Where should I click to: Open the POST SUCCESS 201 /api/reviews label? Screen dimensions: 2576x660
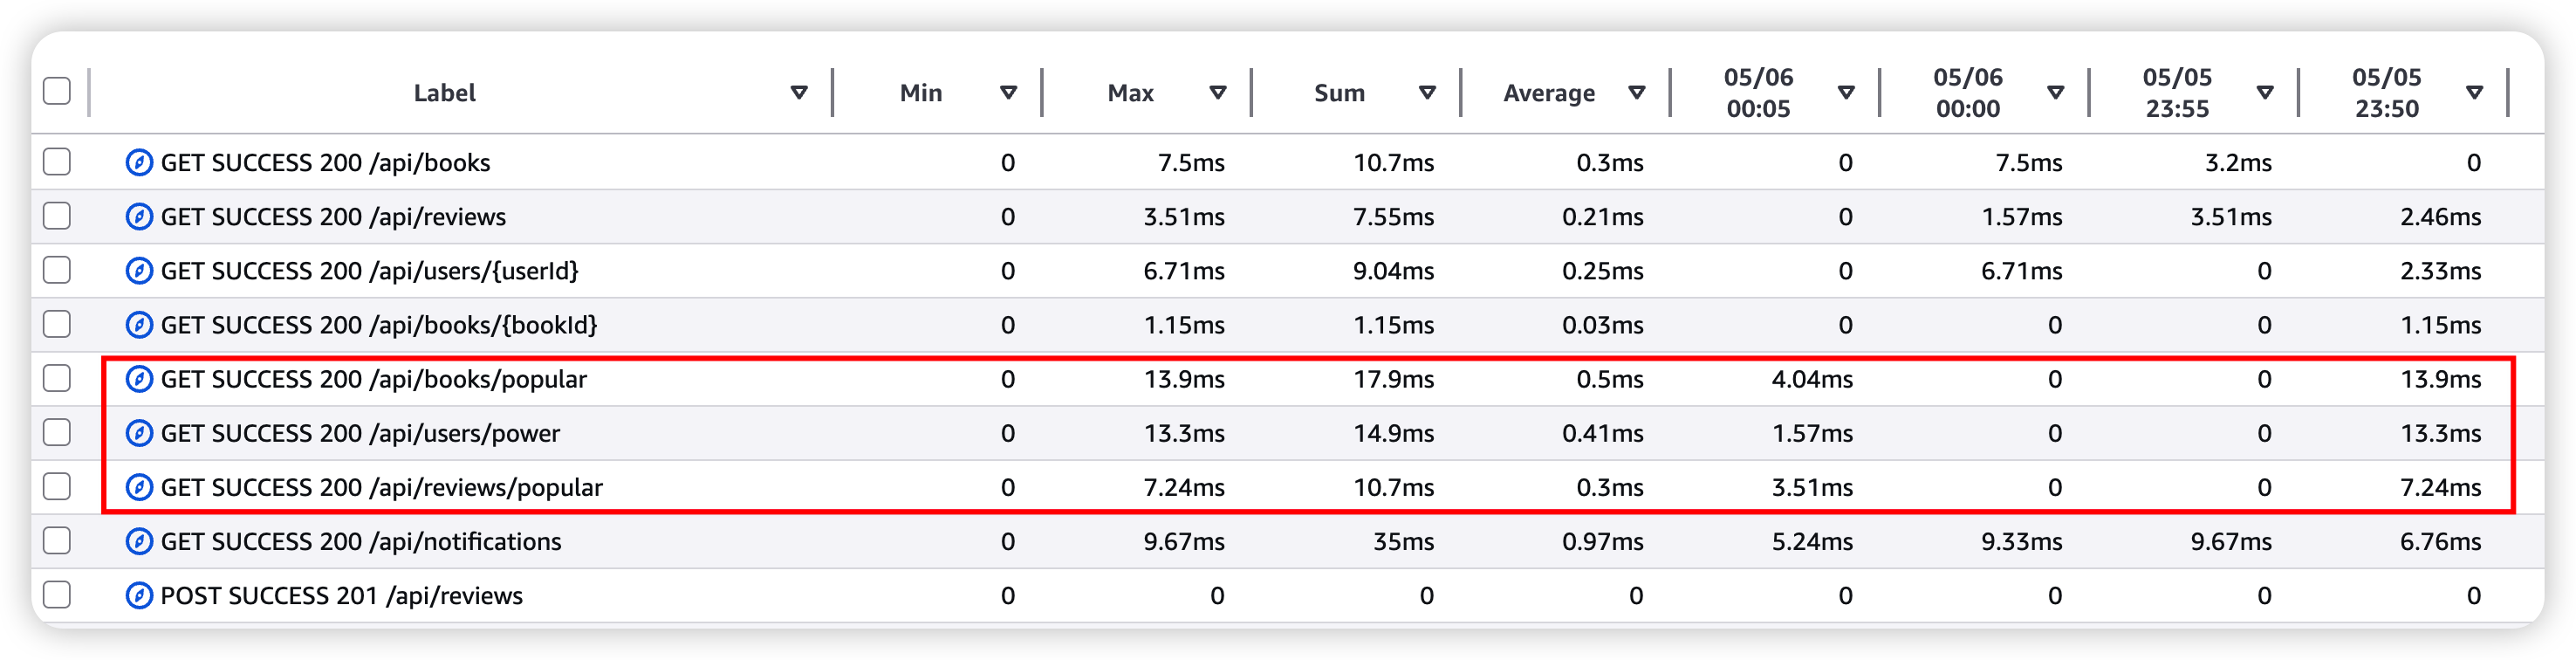[341, 595]
